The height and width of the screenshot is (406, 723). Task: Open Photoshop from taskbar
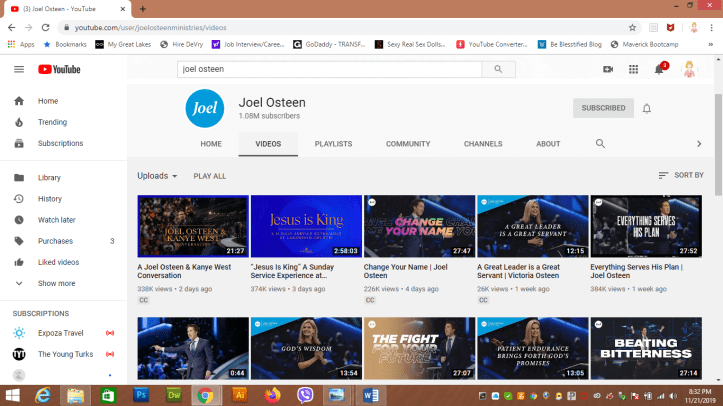(x=141, y=395)
